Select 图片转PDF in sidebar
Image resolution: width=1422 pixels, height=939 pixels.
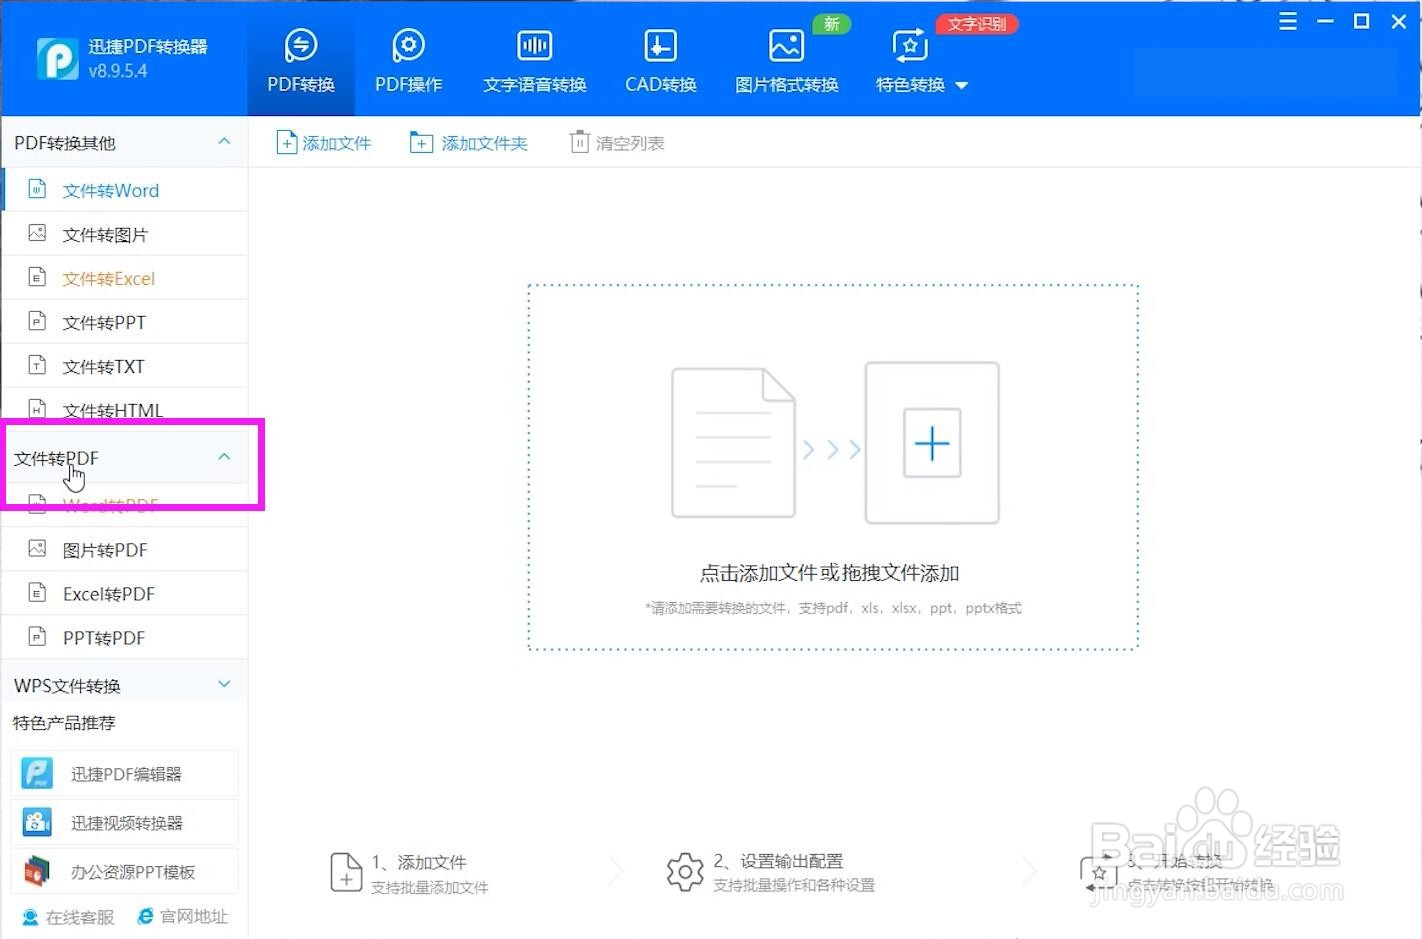pos(125,550)
